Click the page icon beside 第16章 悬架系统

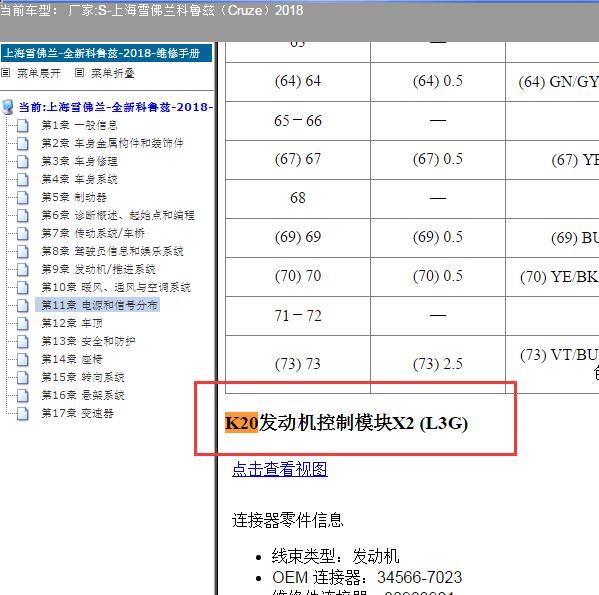pos(23,395)
